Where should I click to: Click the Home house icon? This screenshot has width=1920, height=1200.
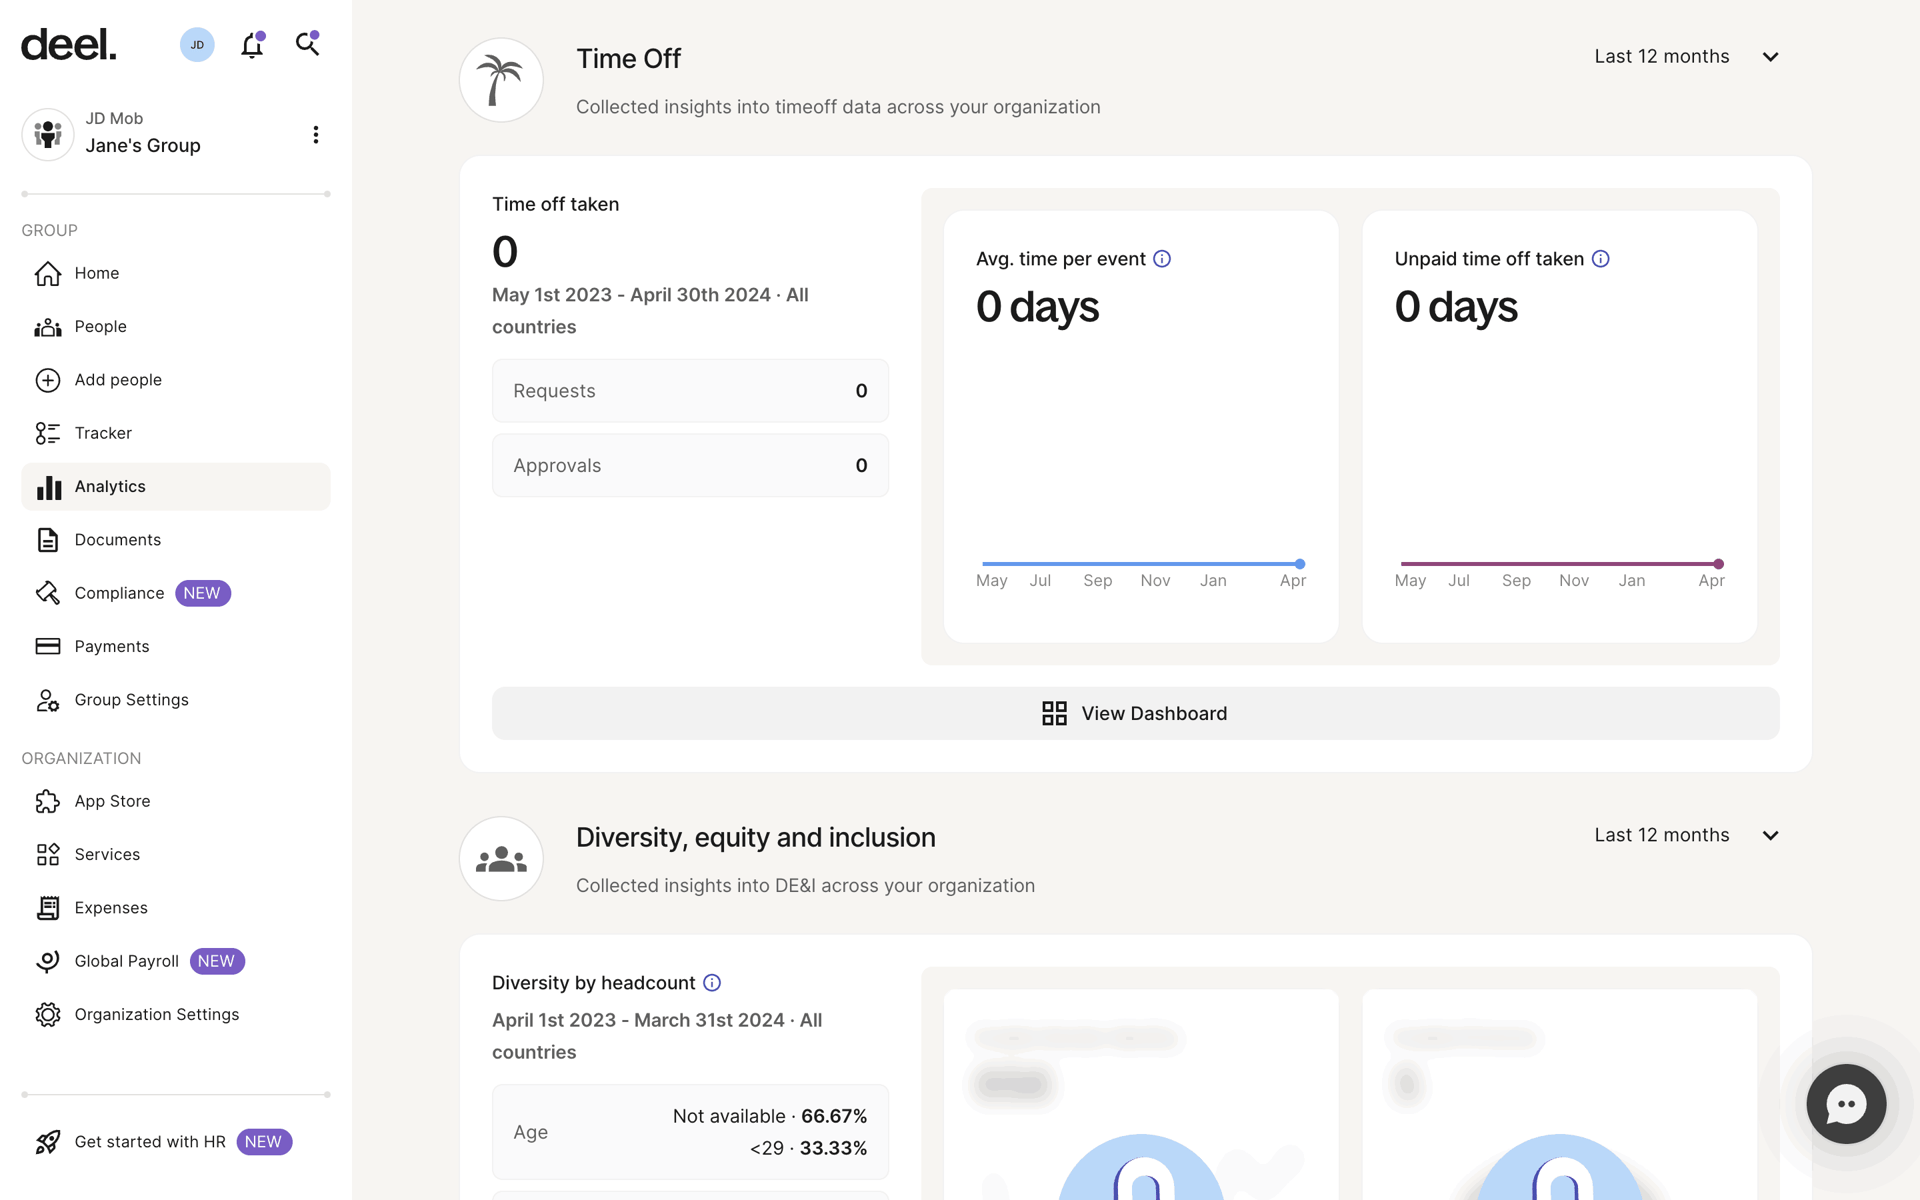(x=48, y=273)
